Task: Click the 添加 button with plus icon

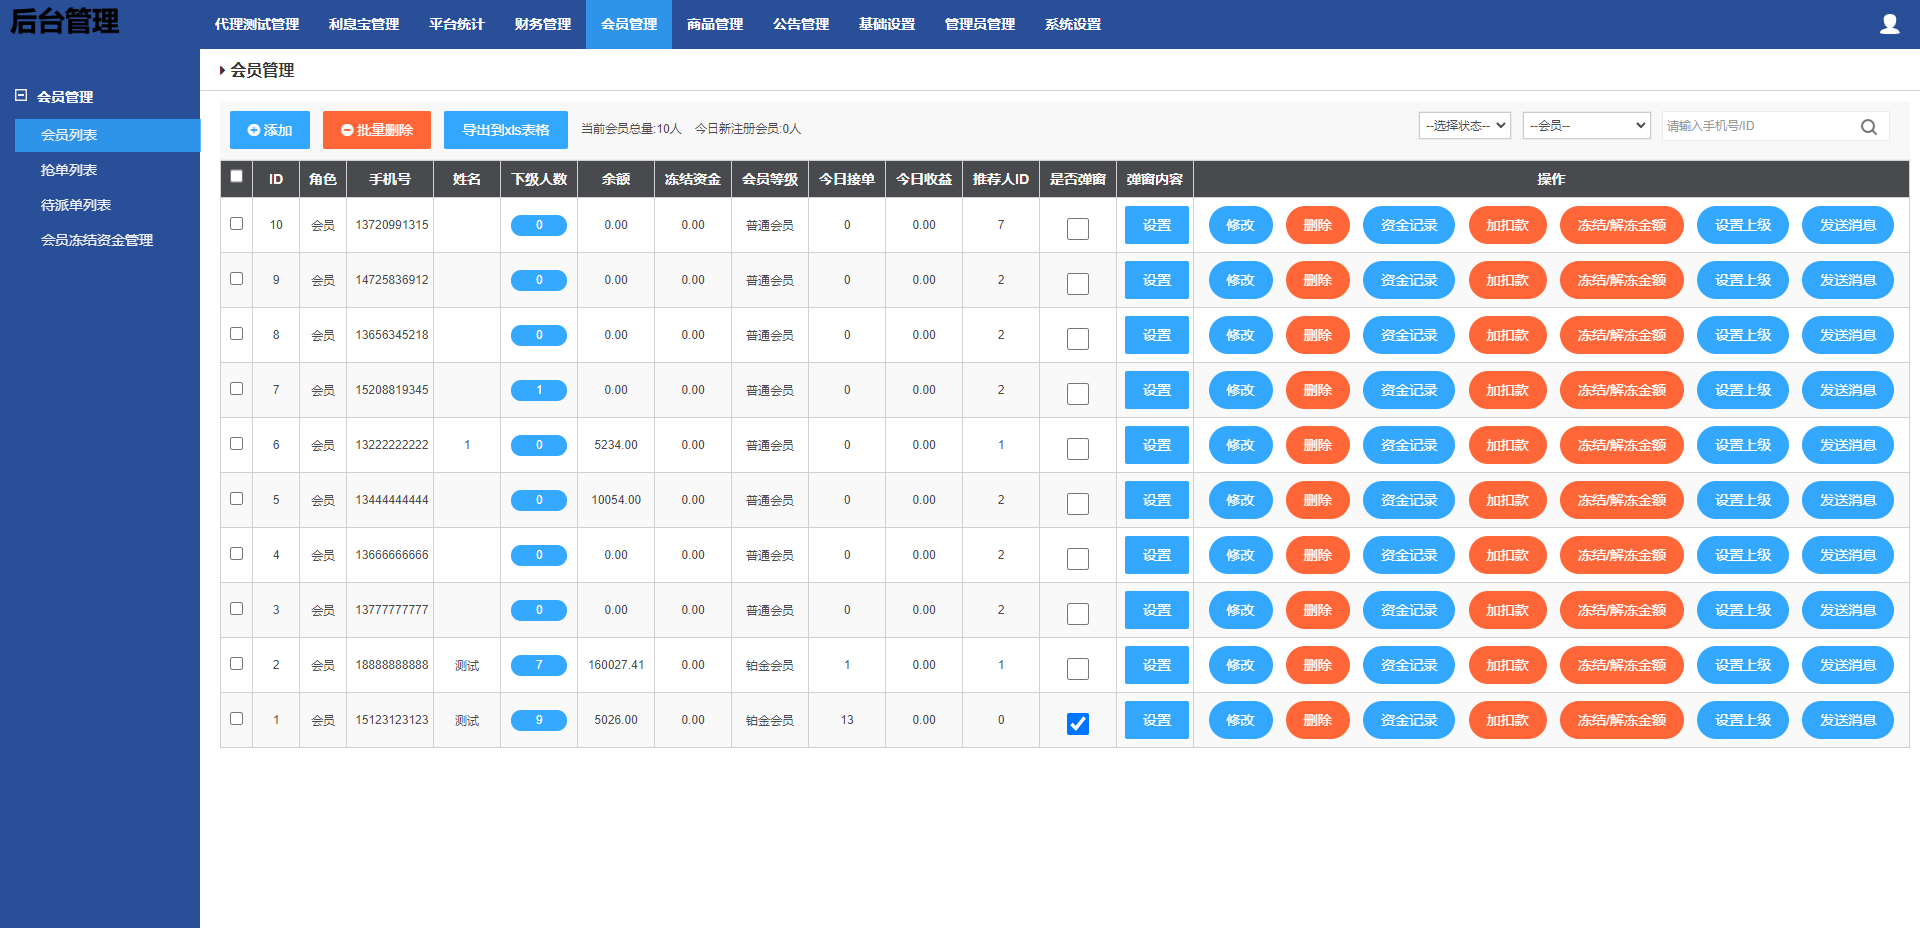Action: point(269,130)
